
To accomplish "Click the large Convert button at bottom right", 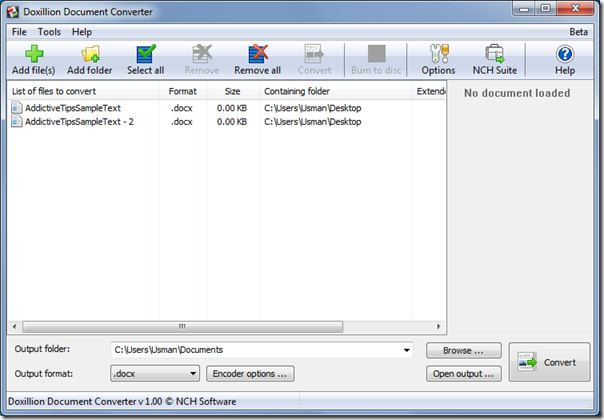I will (x=549, y=362).
